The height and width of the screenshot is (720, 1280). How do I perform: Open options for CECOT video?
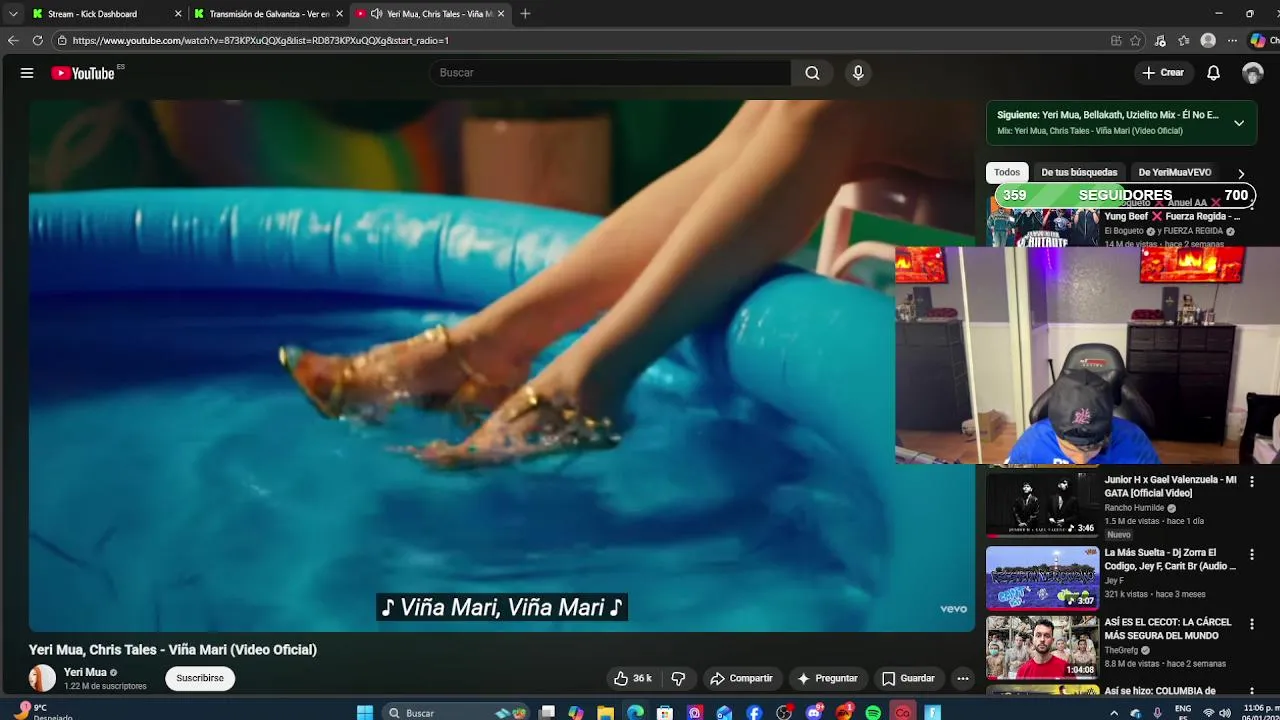1251,625
